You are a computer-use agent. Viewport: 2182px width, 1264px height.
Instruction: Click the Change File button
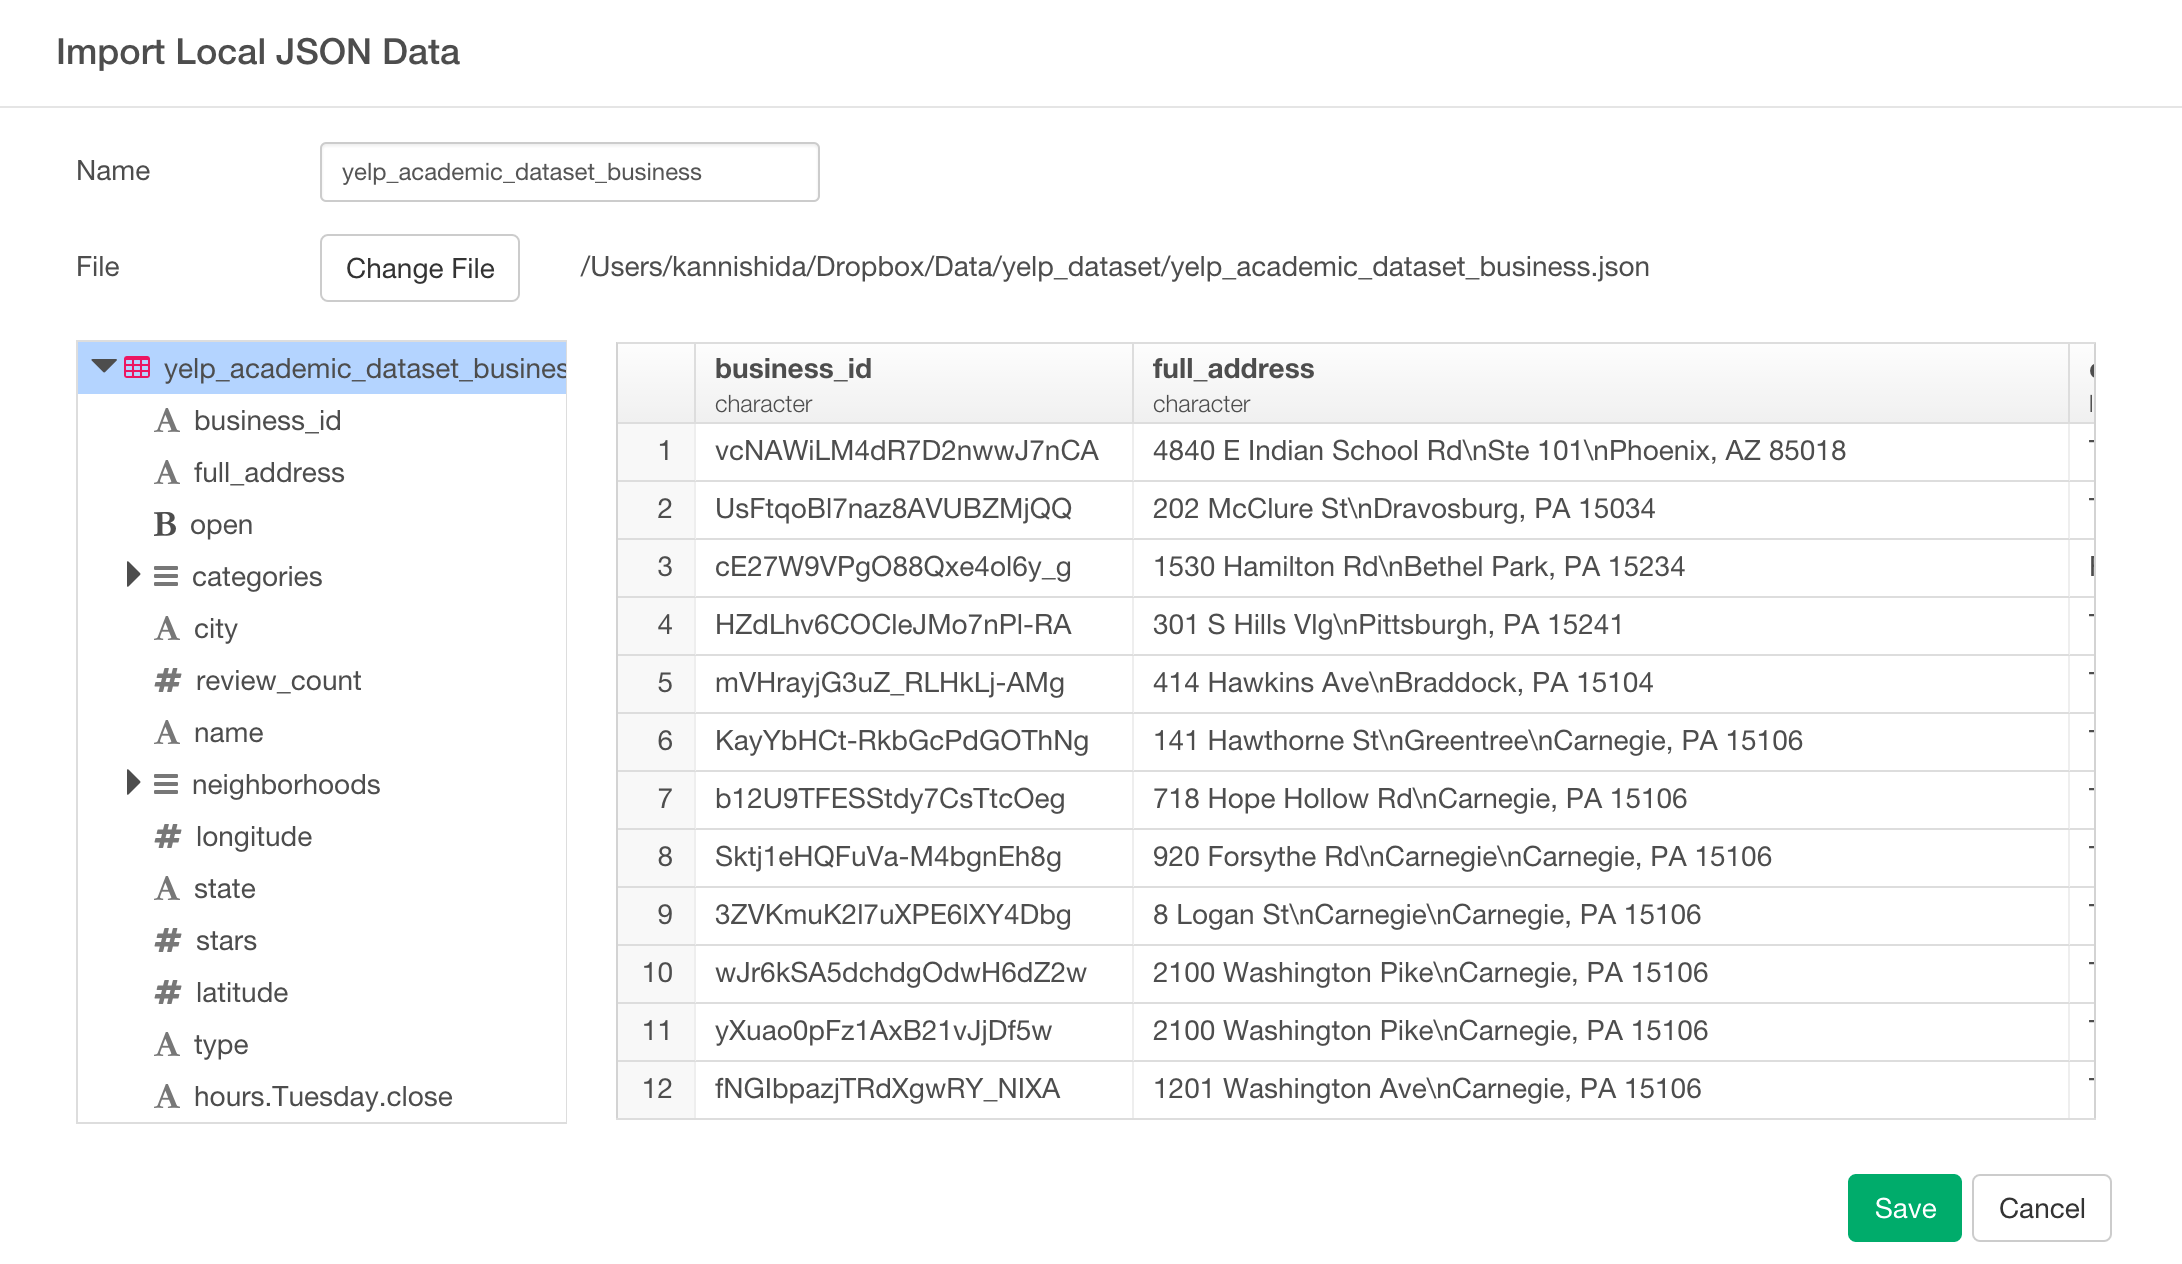point(419,267)
